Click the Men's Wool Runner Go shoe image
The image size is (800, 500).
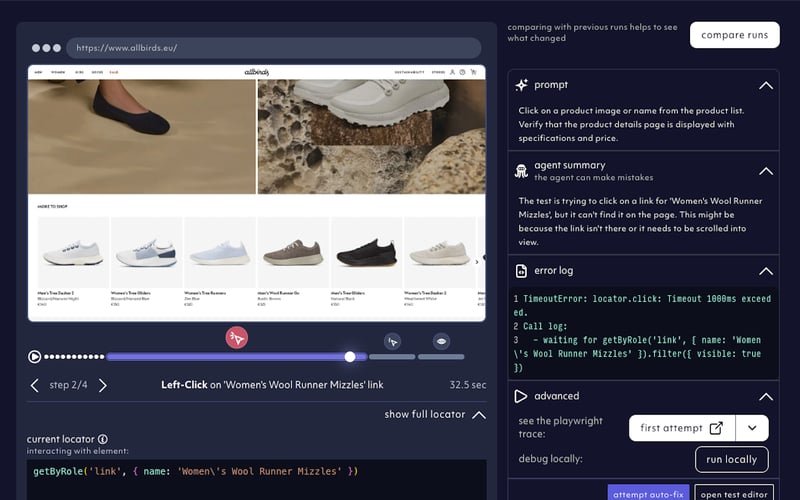tap(293, 253)
